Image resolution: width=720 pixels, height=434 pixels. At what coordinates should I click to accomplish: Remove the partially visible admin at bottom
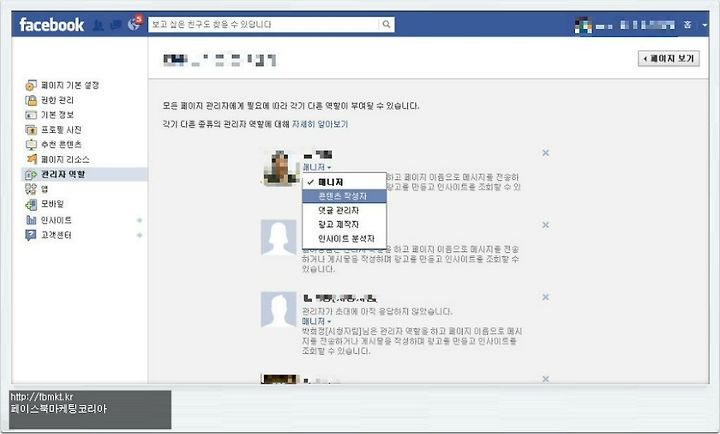(x=546, y=379)
